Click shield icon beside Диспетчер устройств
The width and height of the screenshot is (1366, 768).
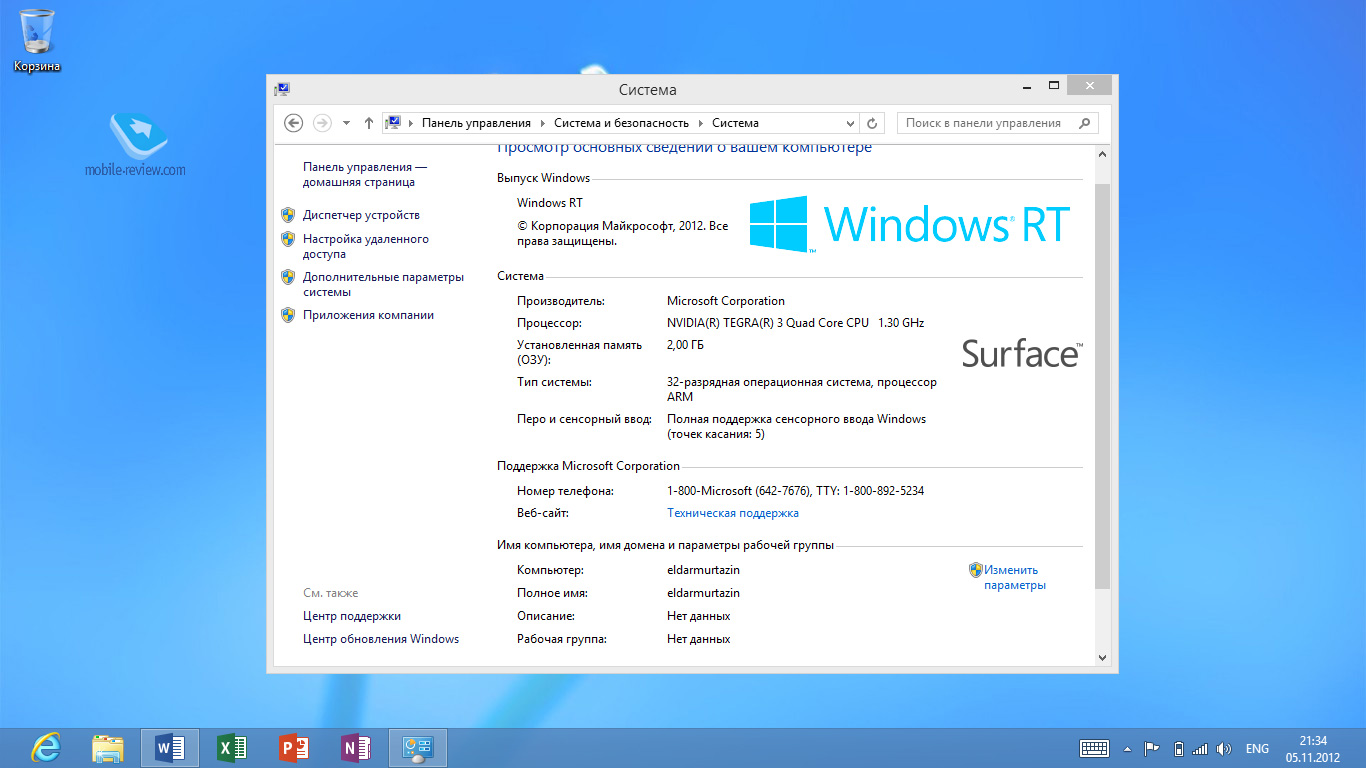(288, 215)
